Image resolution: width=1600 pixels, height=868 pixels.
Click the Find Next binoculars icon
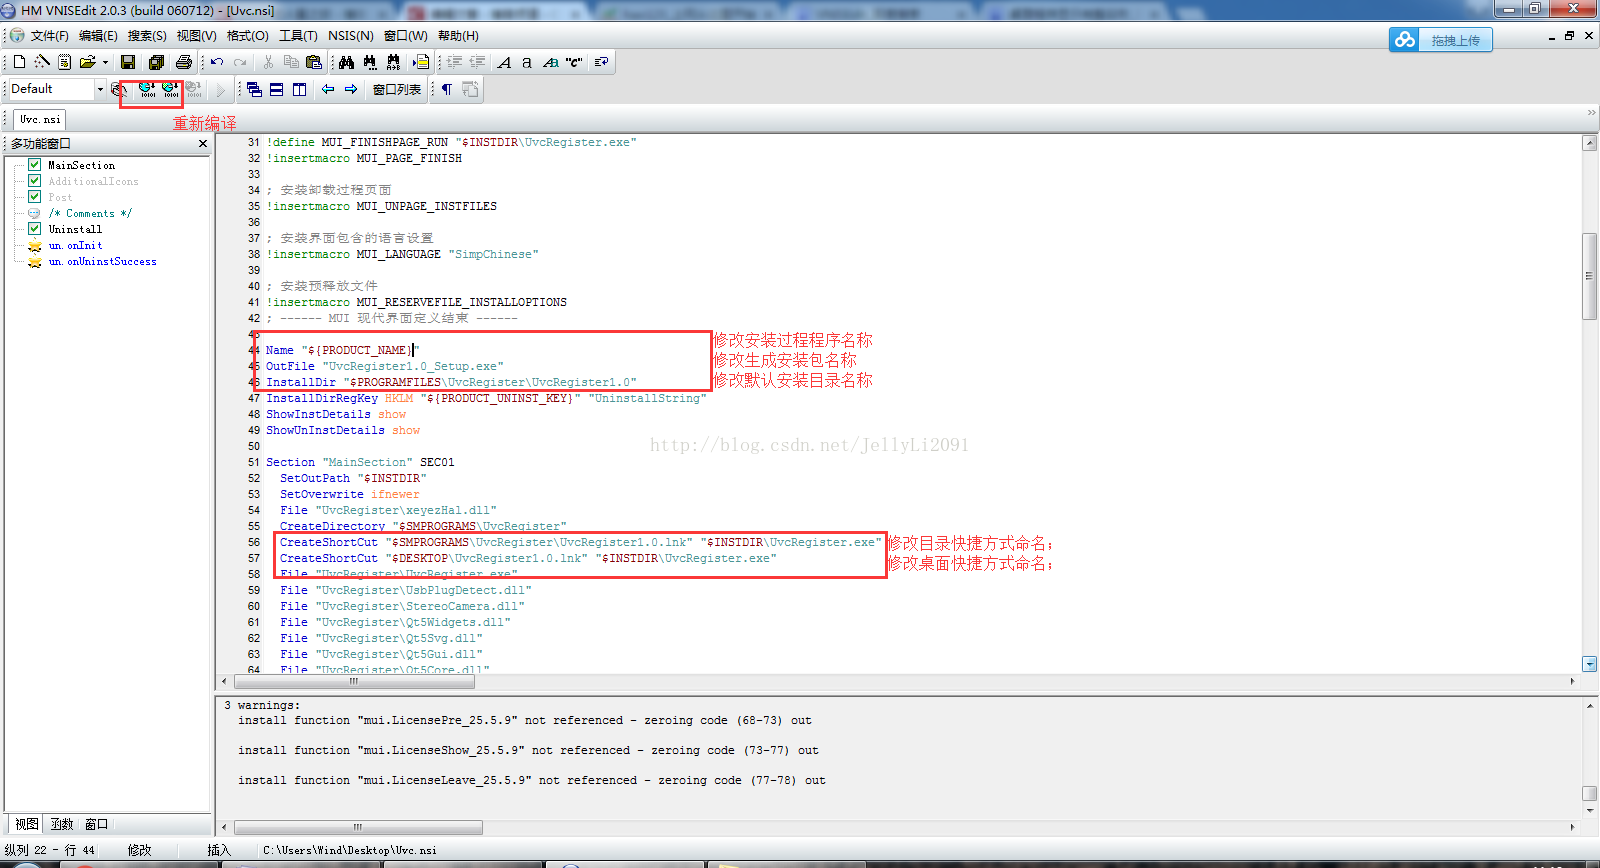(370, 62)
